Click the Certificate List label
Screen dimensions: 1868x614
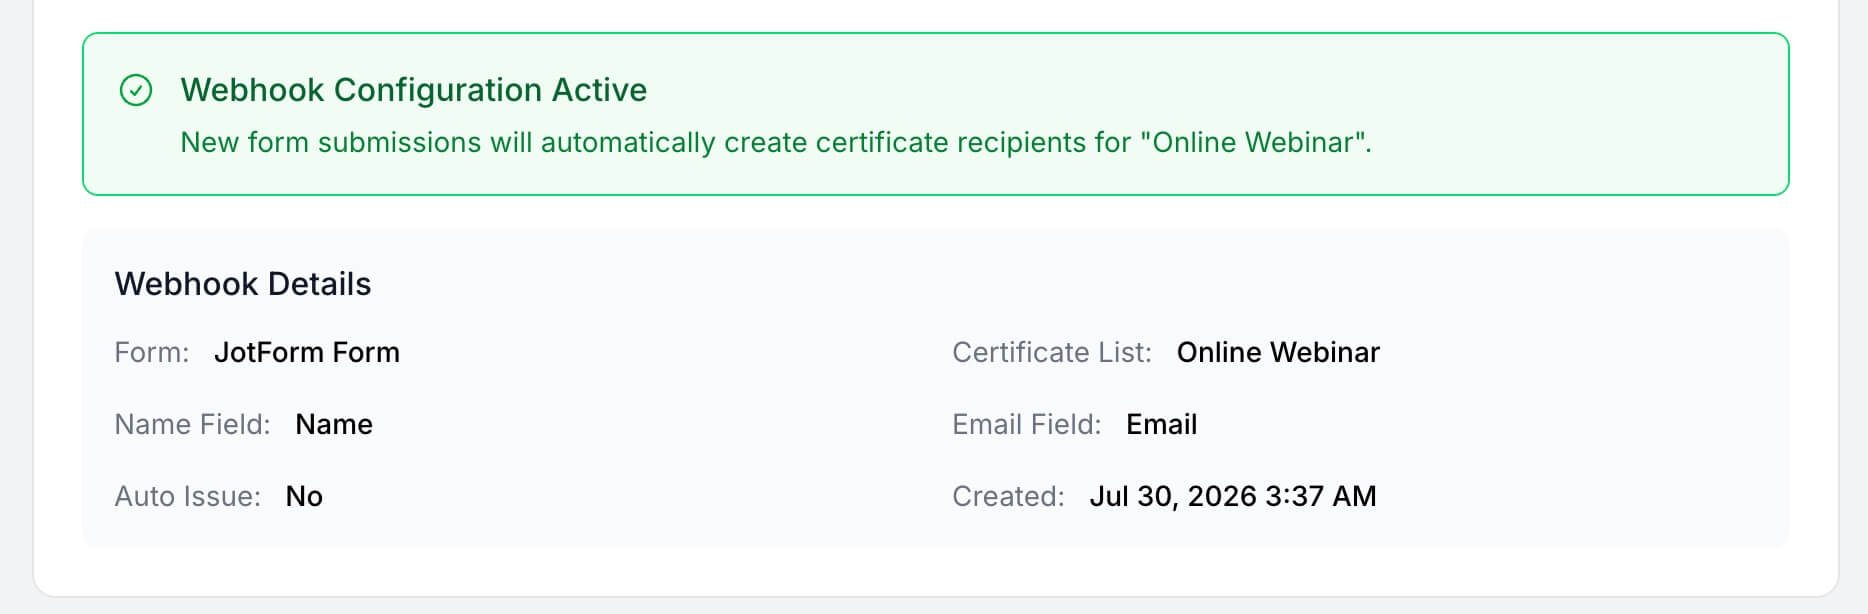click(1052, 352)
